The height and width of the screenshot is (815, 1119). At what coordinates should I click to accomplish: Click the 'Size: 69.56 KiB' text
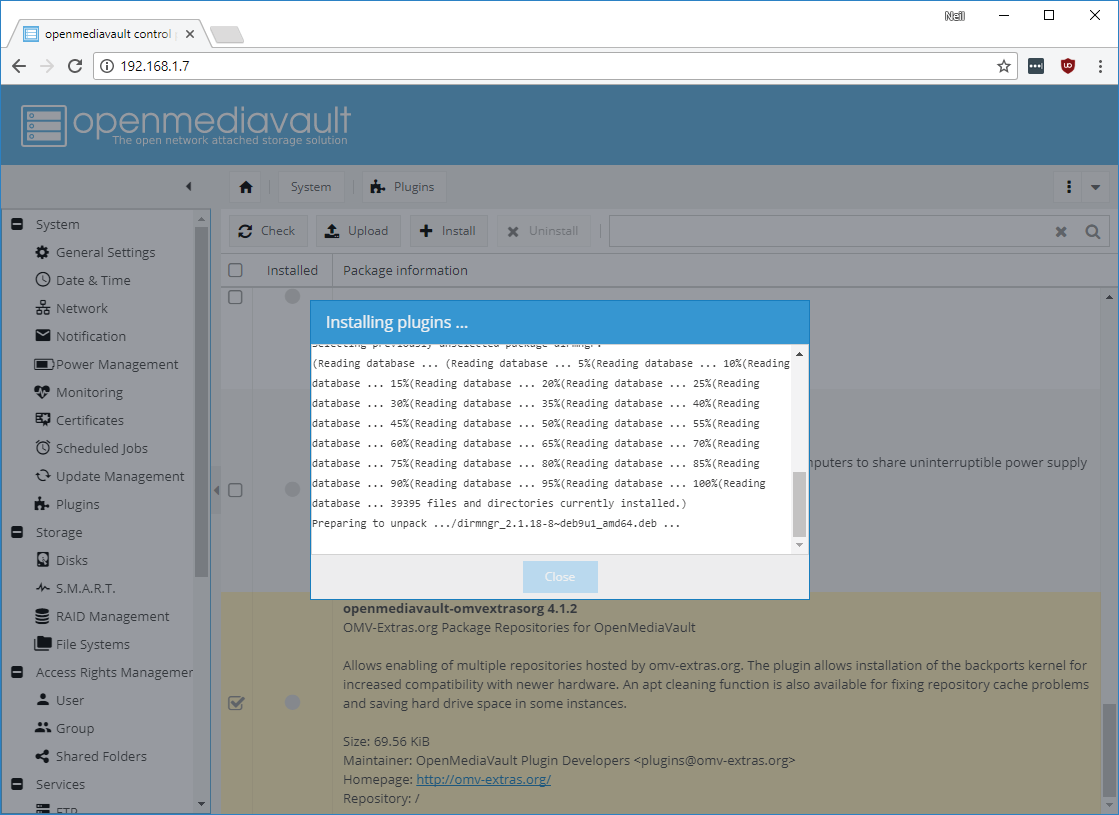[386, 741]
